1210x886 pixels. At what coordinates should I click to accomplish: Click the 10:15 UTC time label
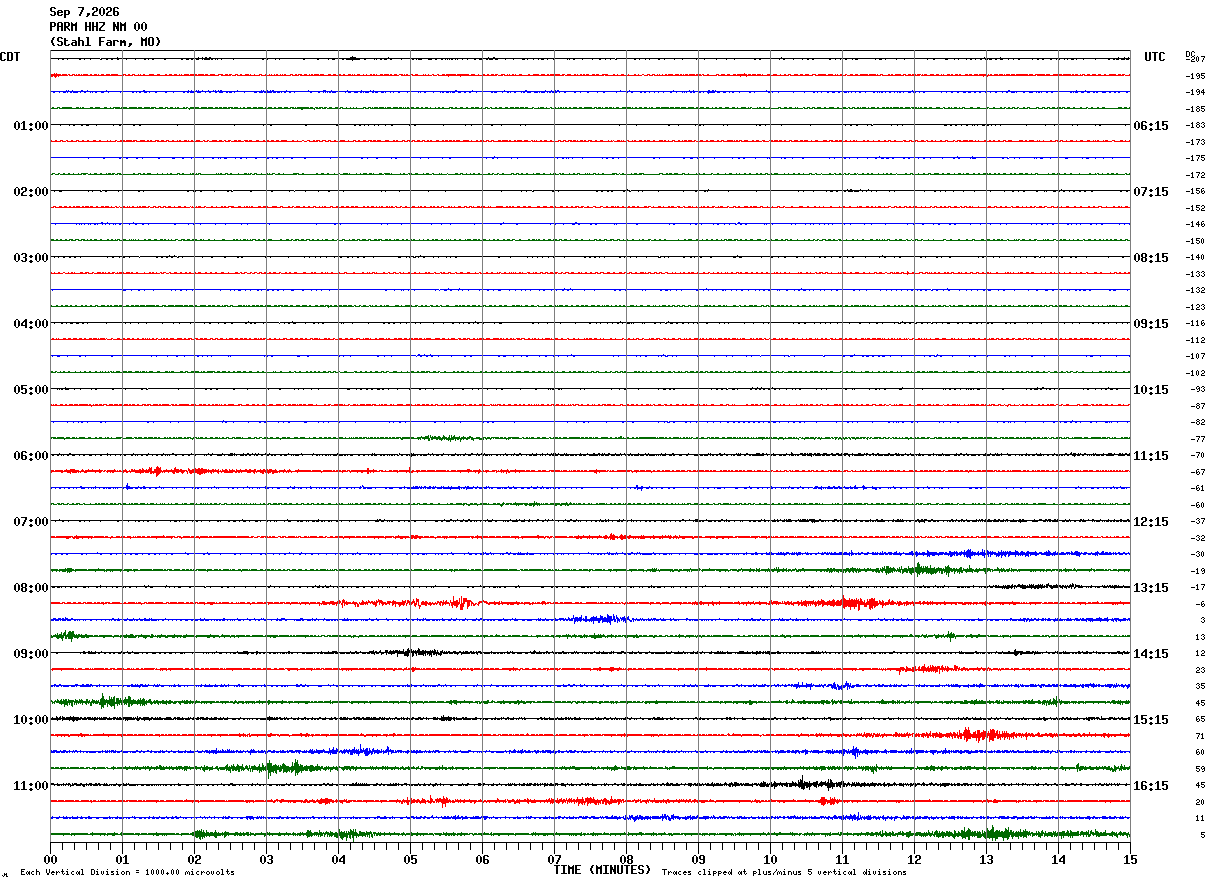click(x=1151, y=390)
